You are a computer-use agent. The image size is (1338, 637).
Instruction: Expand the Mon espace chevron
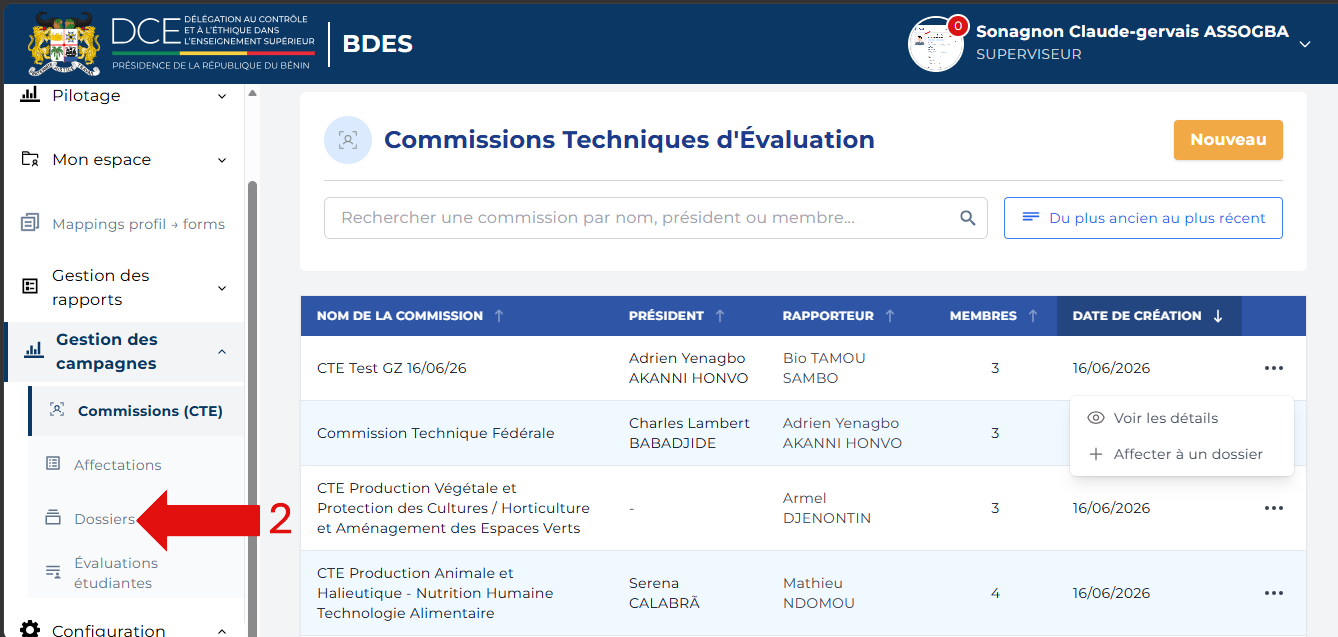click(222, 160)
